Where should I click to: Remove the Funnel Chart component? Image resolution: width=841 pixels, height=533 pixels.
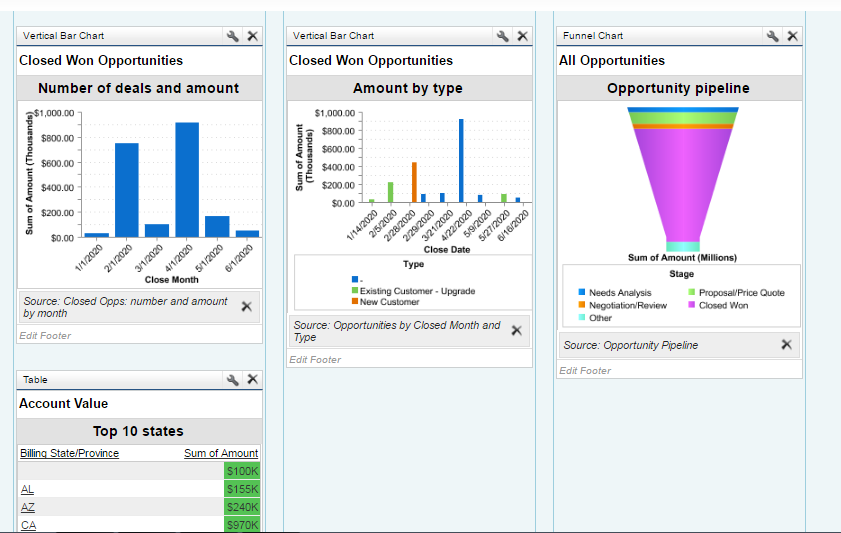coord(792,36)
